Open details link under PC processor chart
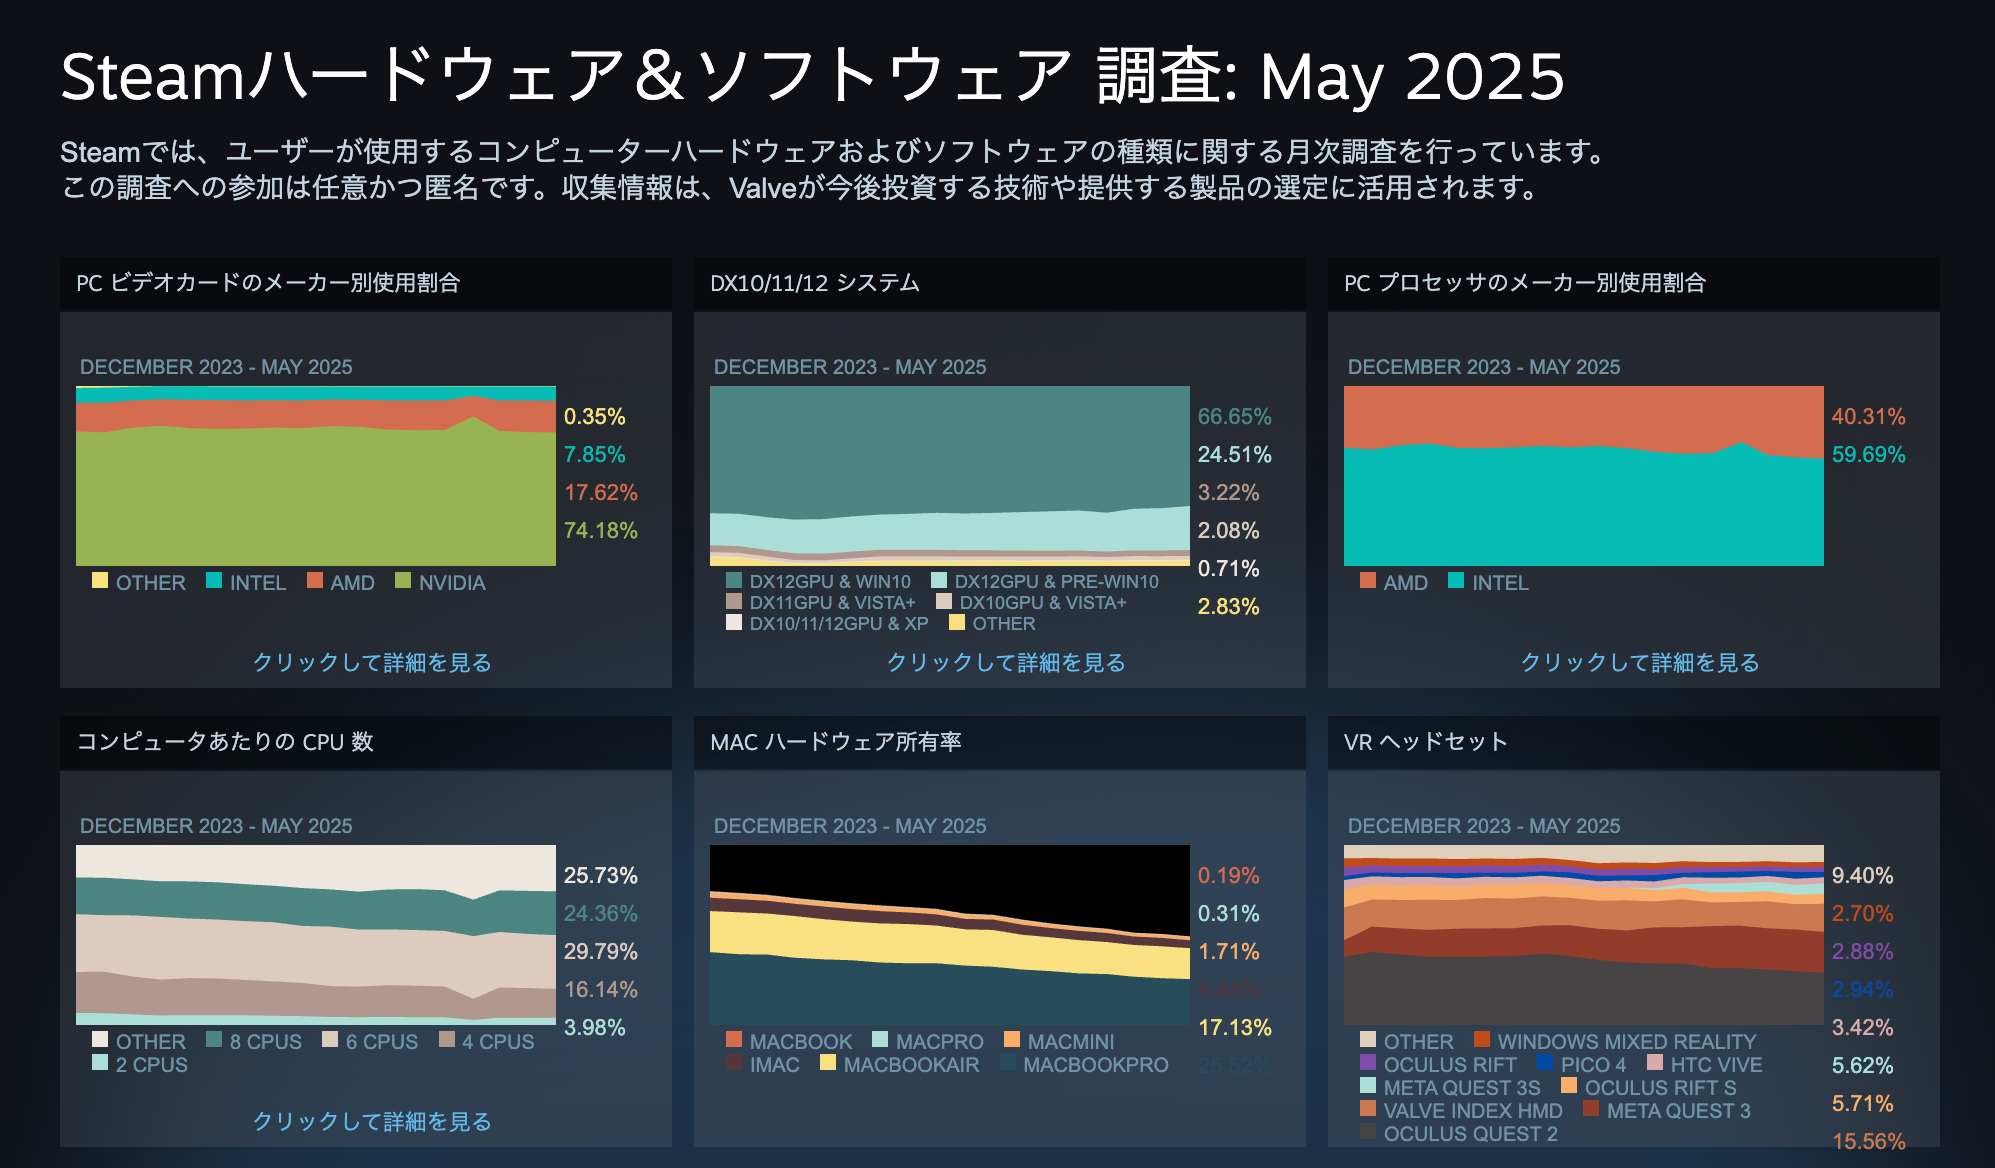Viewport: 1995px width, 1168px height. (1640, 662)
